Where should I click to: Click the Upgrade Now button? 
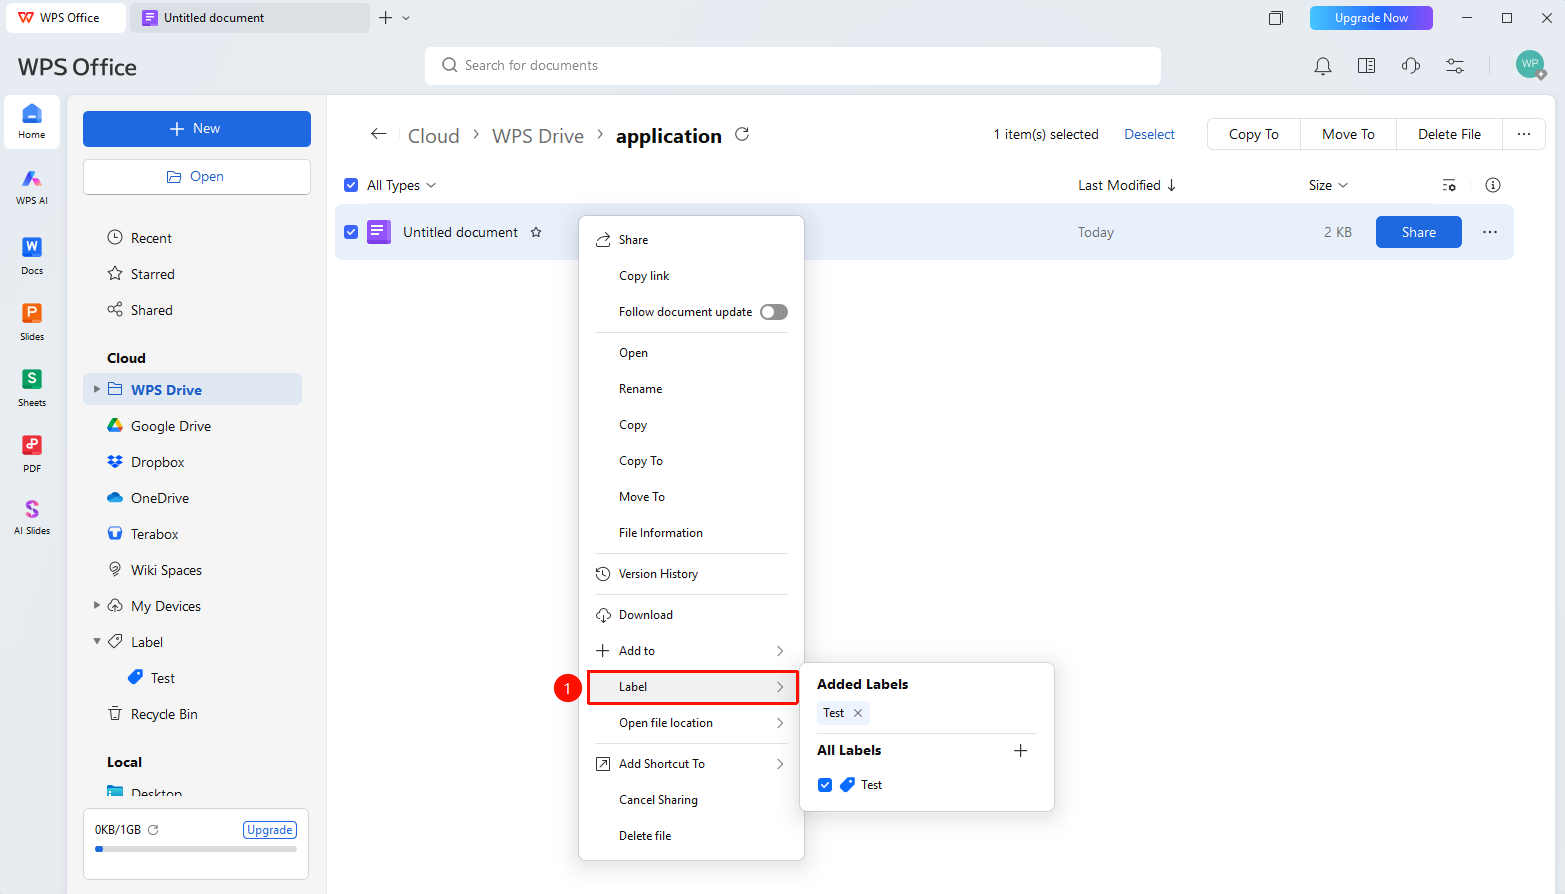coord(1371,18)
